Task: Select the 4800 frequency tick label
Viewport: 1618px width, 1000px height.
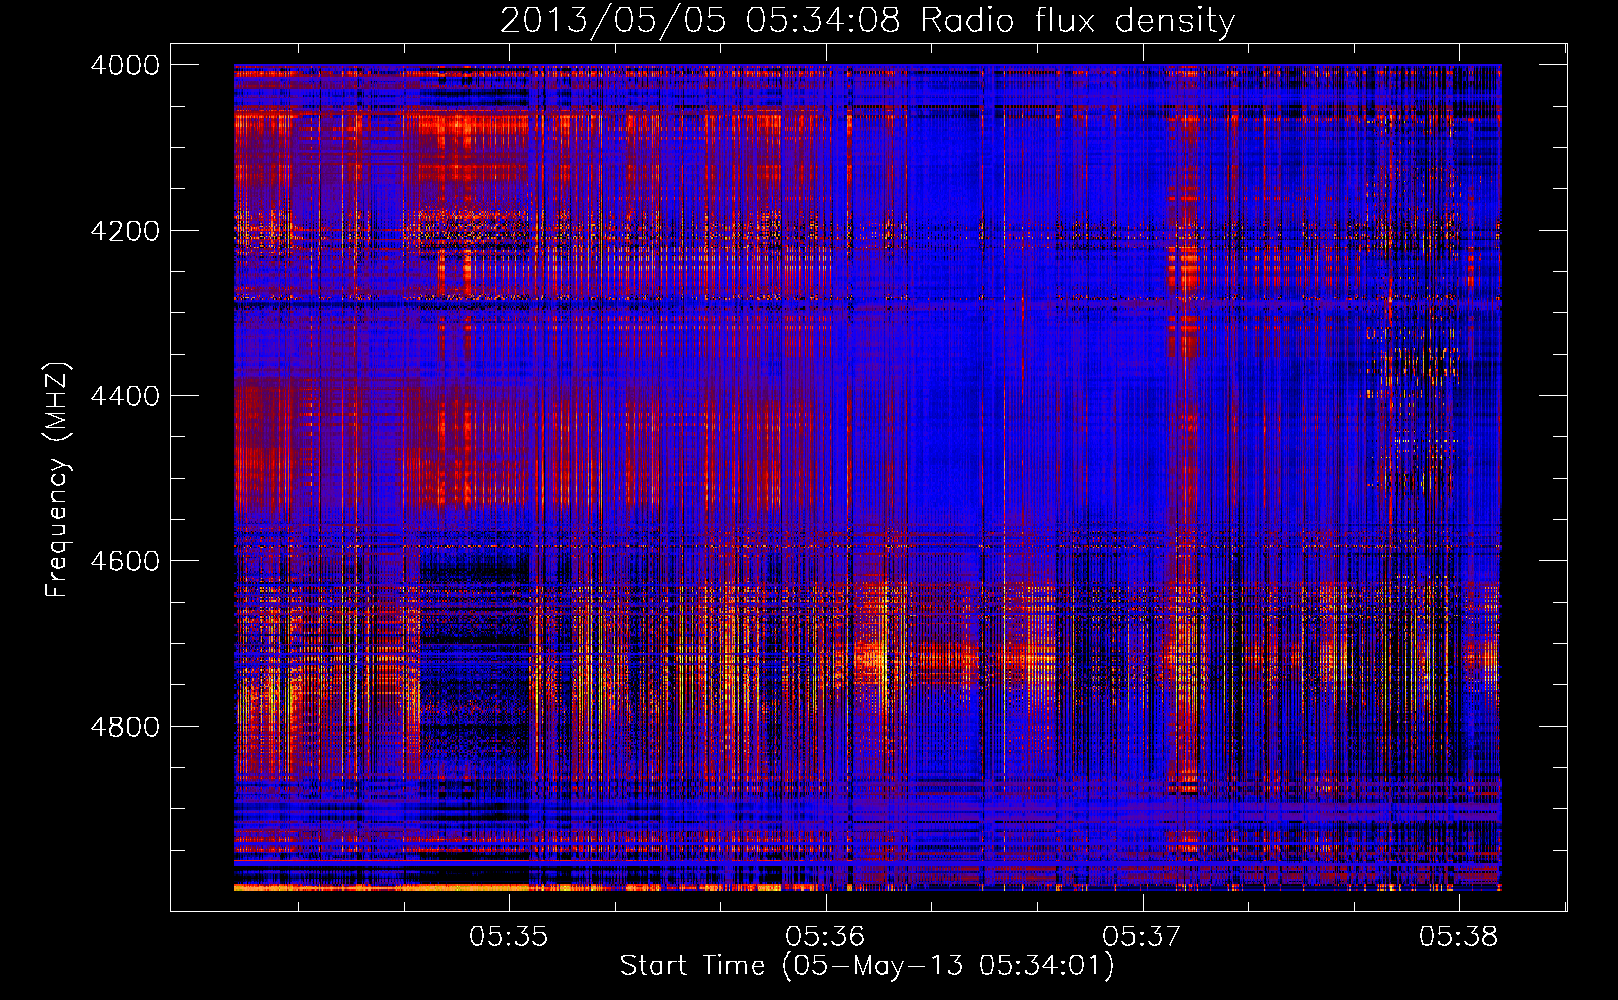Action: coord(125,727)
